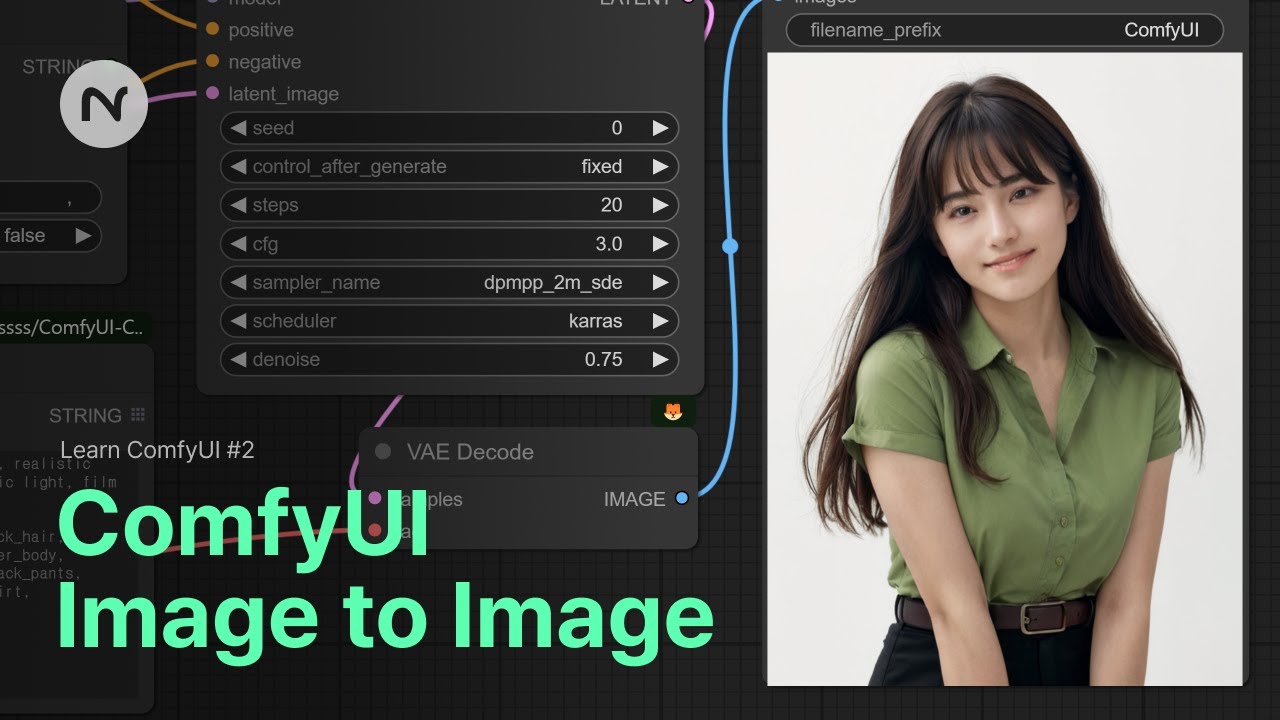Click the VAE Decode node title

[470, 452]
